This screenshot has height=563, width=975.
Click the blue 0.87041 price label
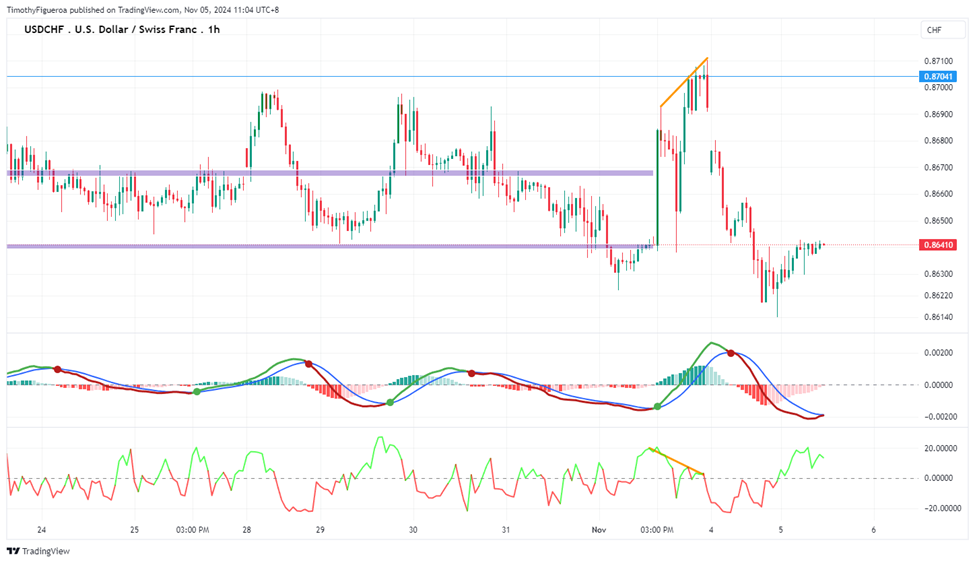click(938, 77)
